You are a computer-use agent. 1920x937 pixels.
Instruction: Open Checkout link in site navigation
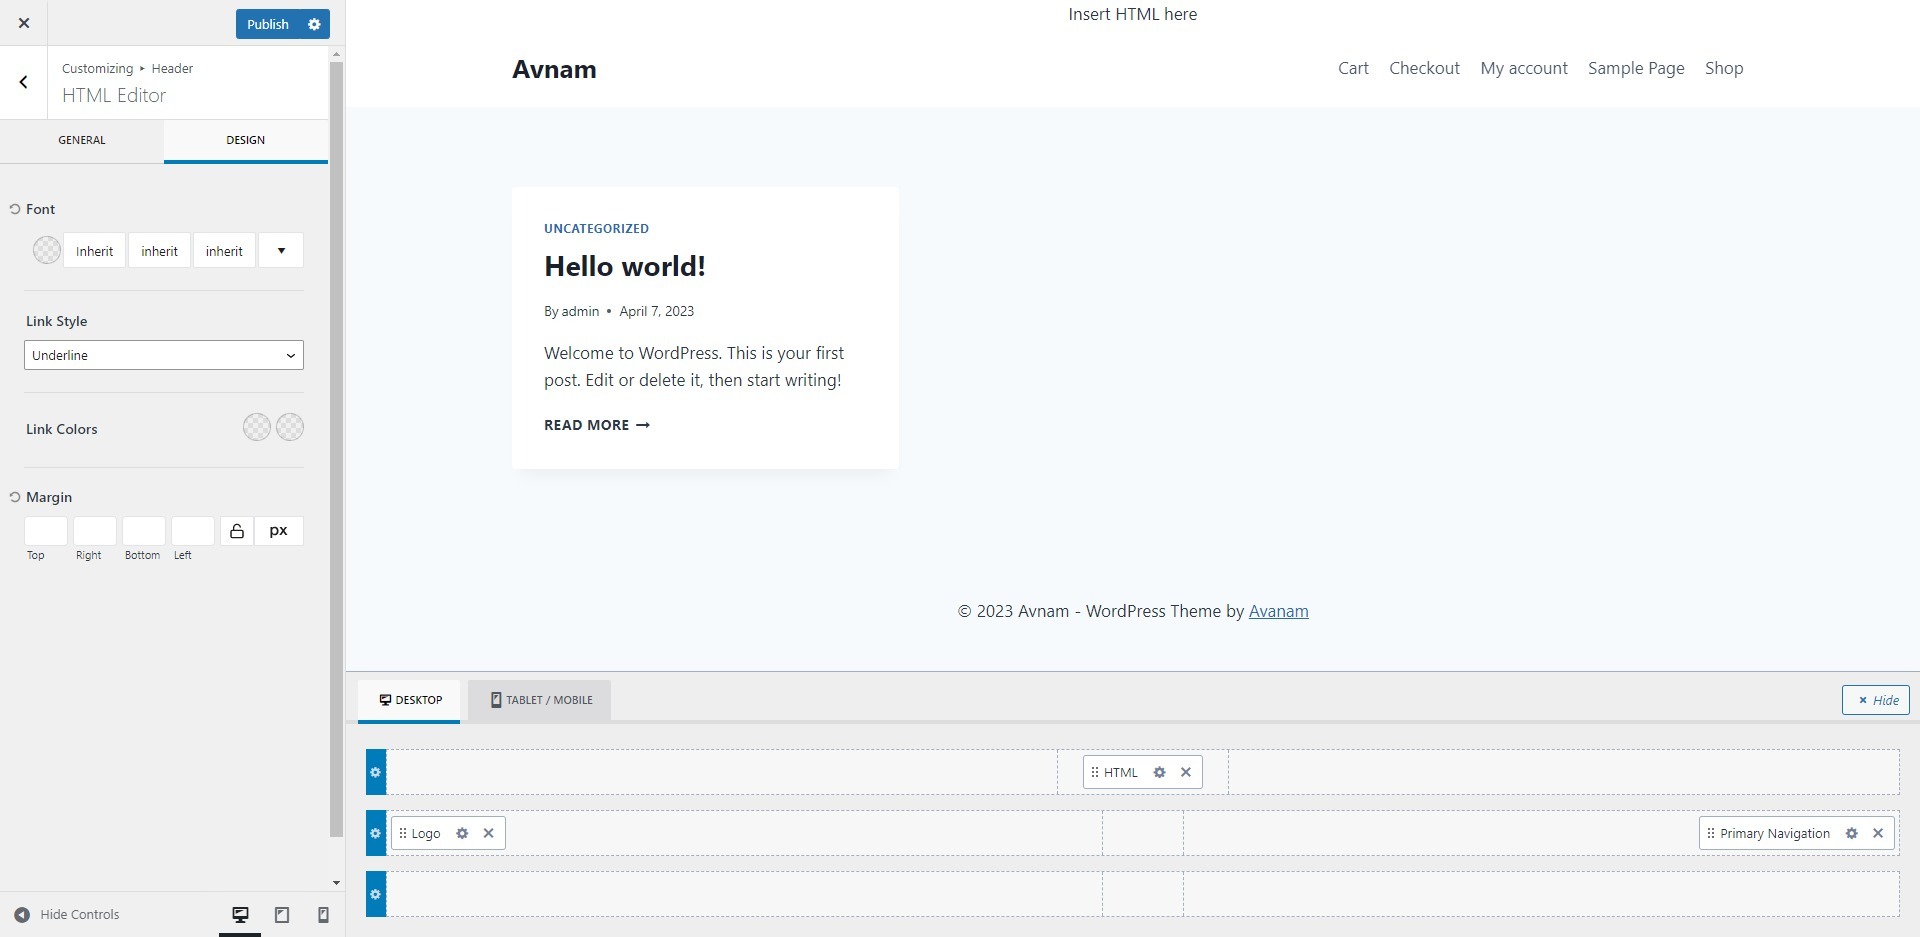click(1424, 68)
